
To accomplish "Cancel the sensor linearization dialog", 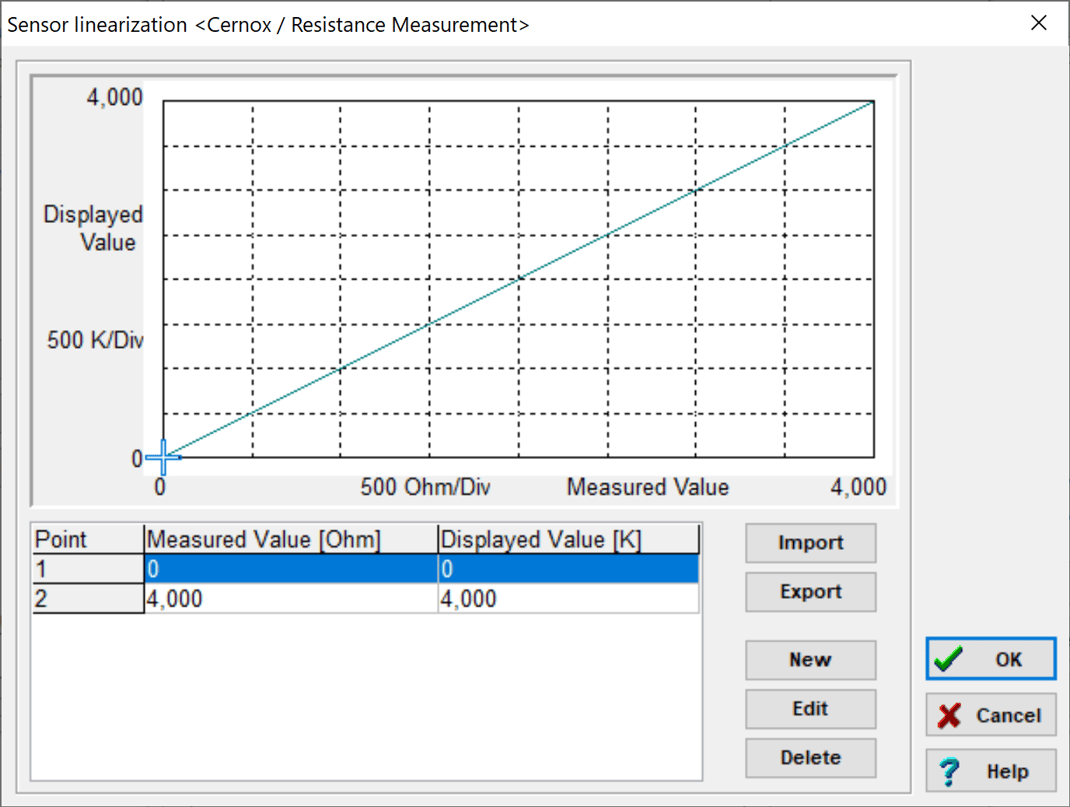I will [990, 715].
